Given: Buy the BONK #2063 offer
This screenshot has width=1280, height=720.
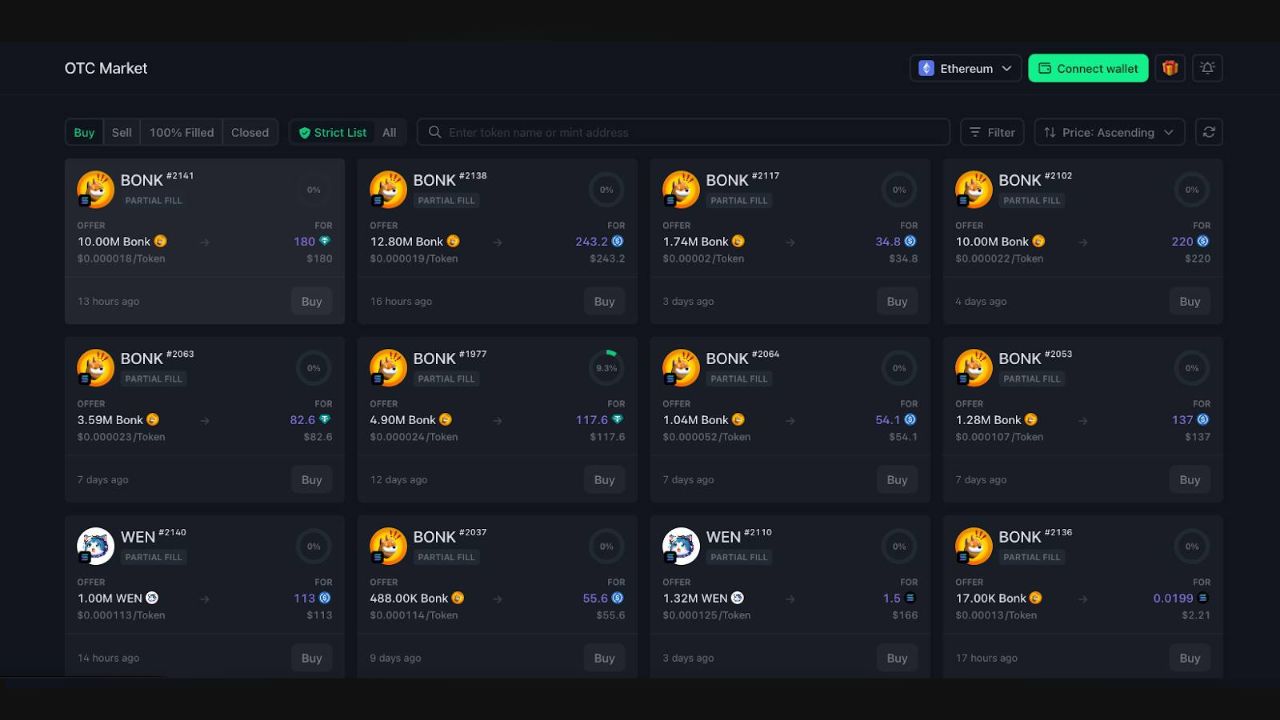Looking at the screenshot, I should coord(312,480).
